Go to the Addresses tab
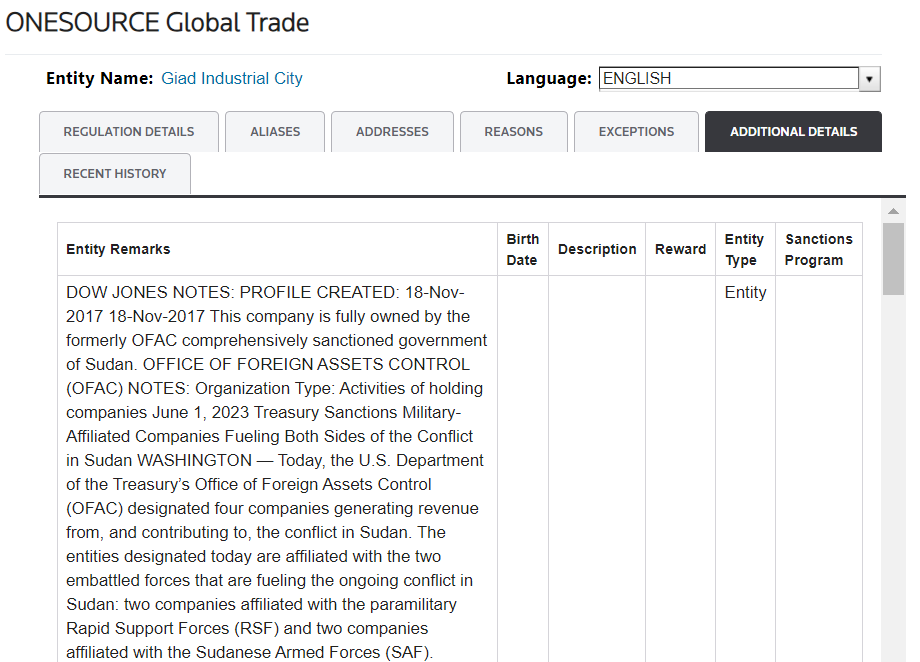The height and width of the screenshot is (662, 920). [x=392, y=131]
